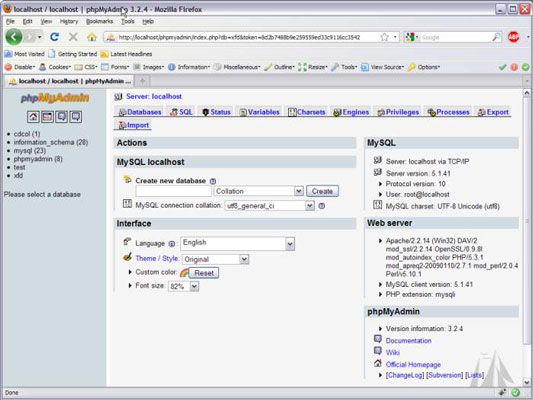Open the Documentation link
Viewport: 533px width, 400px height.
[x=408, y=341]
